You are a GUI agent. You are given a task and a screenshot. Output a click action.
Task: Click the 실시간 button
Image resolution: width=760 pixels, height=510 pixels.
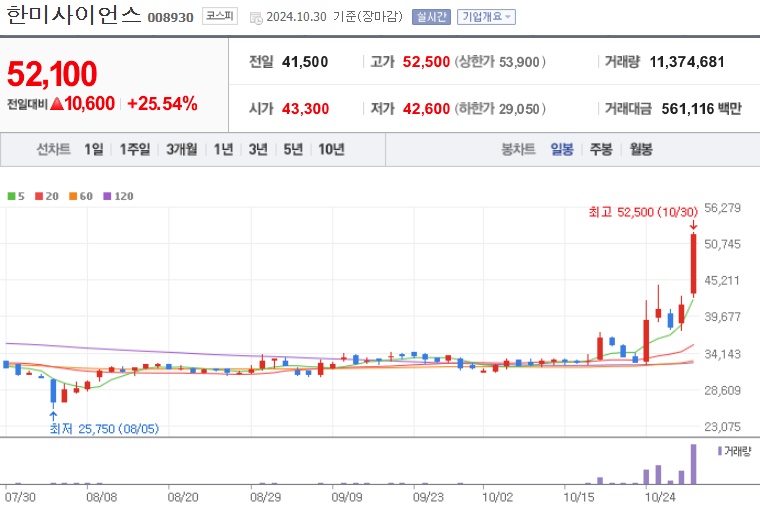tap(431, 17)
